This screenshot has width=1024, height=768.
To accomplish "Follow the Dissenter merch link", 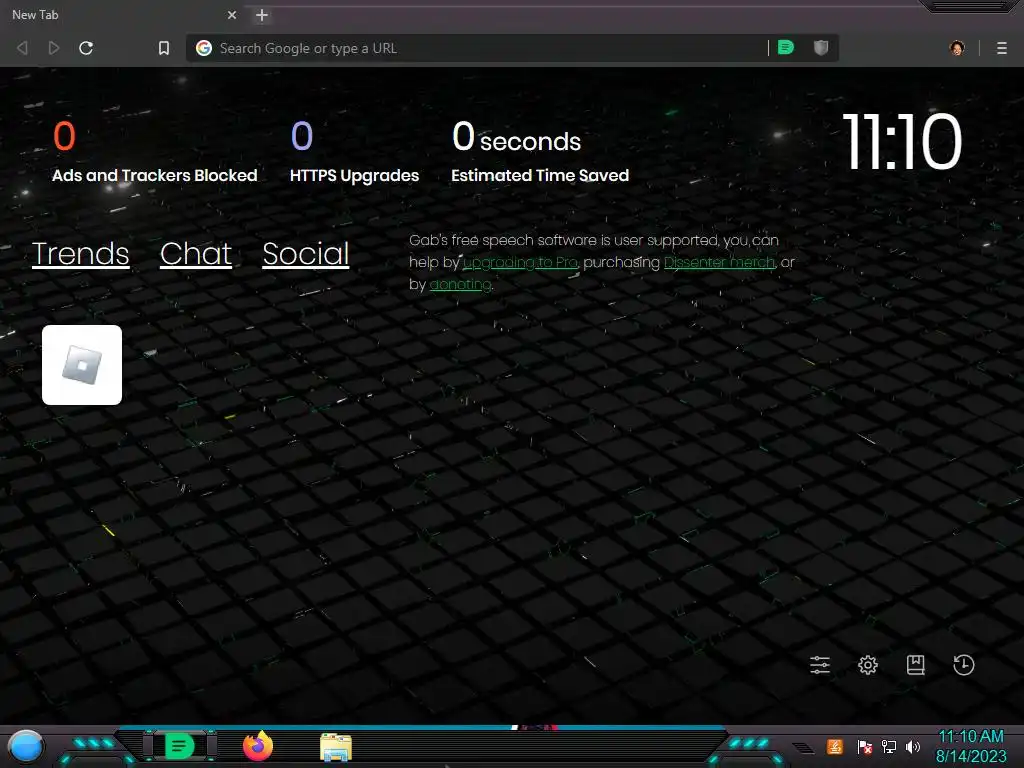I will pos(720,263).
